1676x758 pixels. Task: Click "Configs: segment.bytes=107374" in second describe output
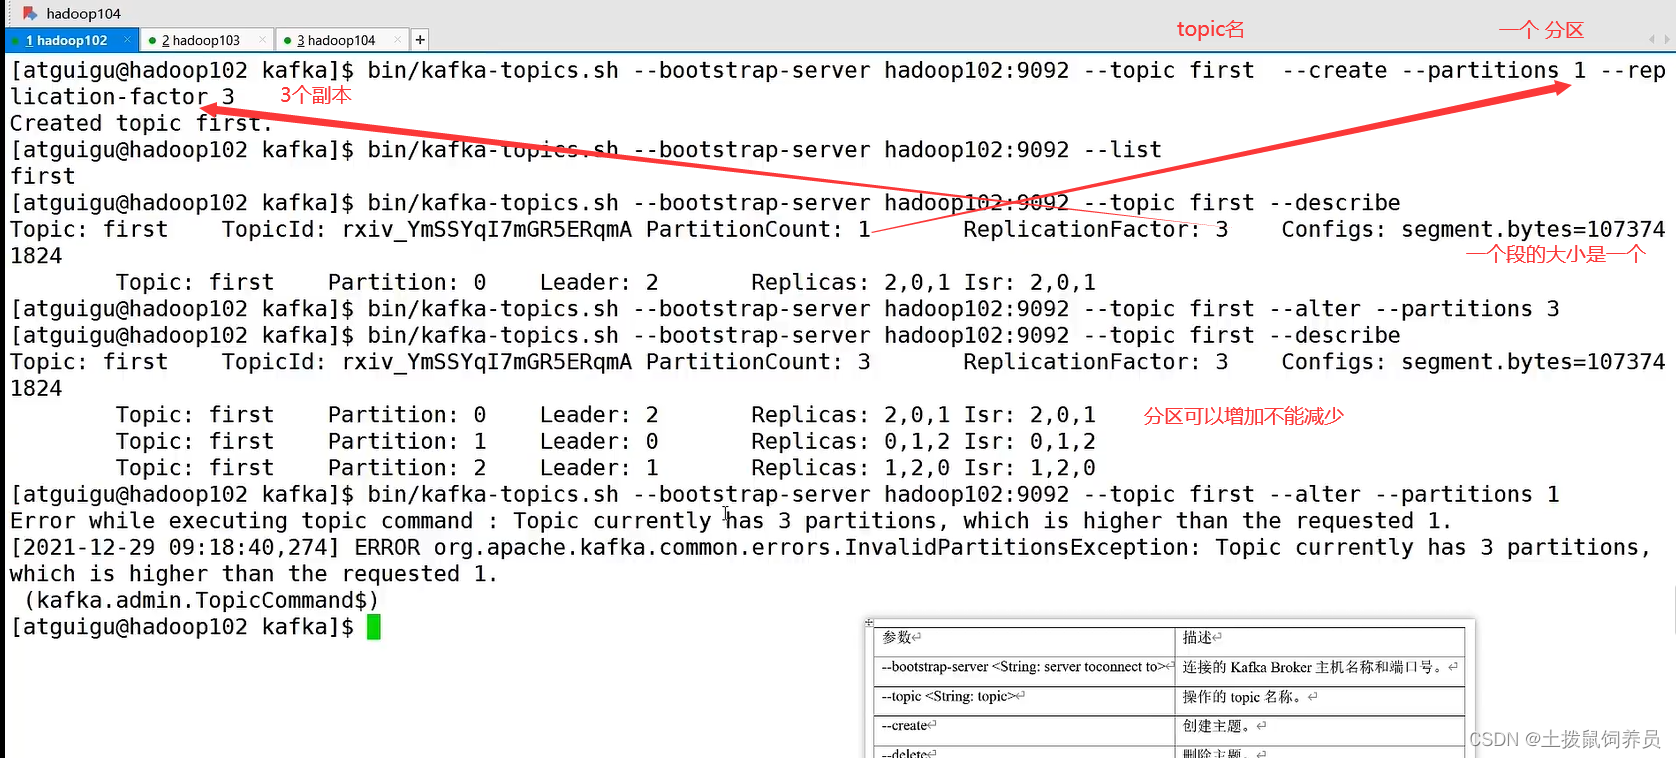[1473, 362]
